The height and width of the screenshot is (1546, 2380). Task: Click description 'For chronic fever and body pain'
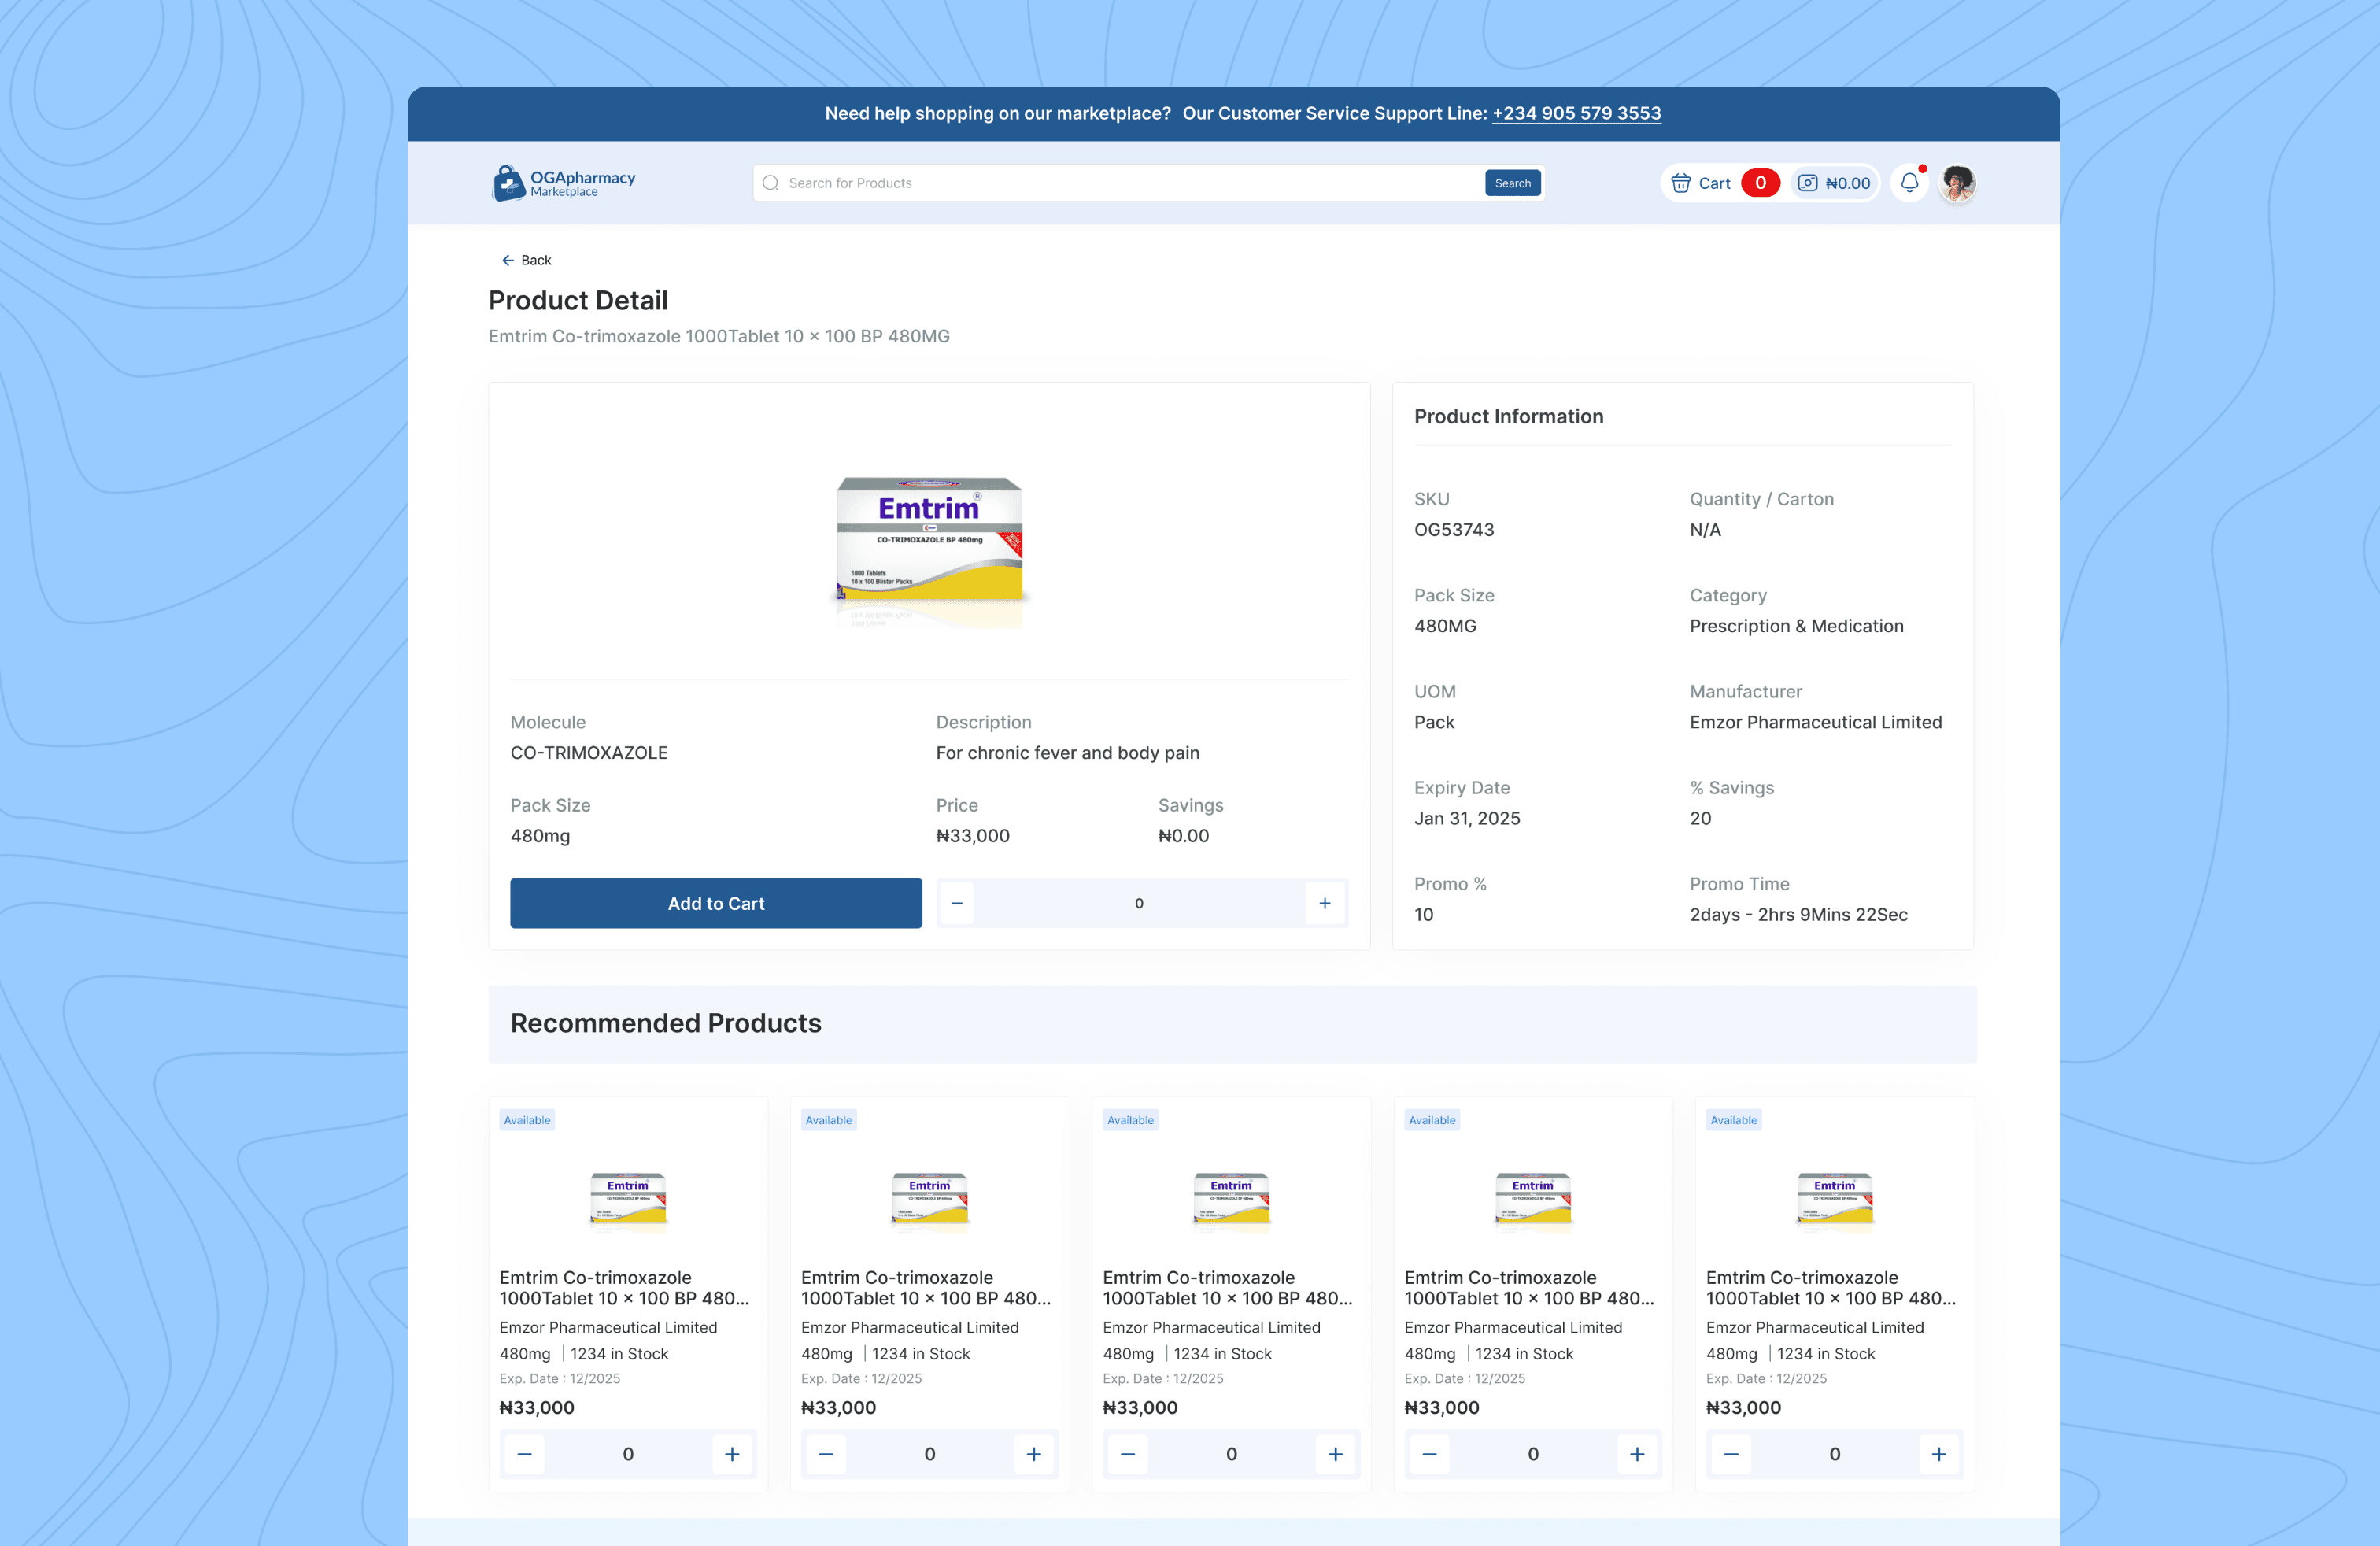(x=1068, y=753)
